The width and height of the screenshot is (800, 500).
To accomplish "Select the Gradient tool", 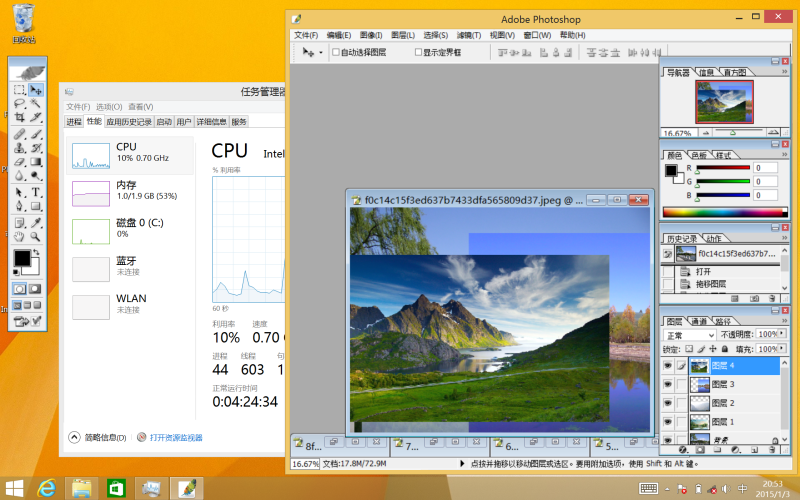I will point(36,162).
